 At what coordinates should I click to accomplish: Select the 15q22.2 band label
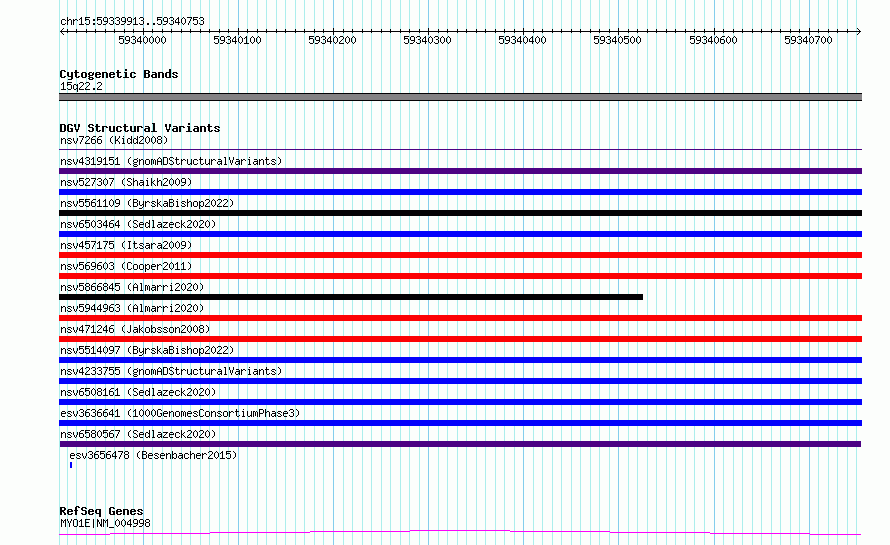81,86
